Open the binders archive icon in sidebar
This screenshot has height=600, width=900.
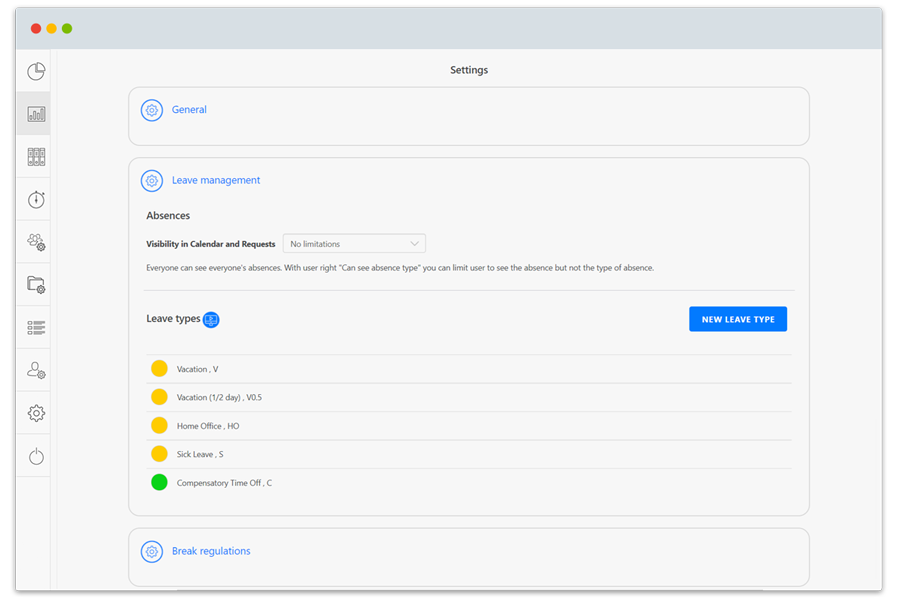[x=36, y=157]
